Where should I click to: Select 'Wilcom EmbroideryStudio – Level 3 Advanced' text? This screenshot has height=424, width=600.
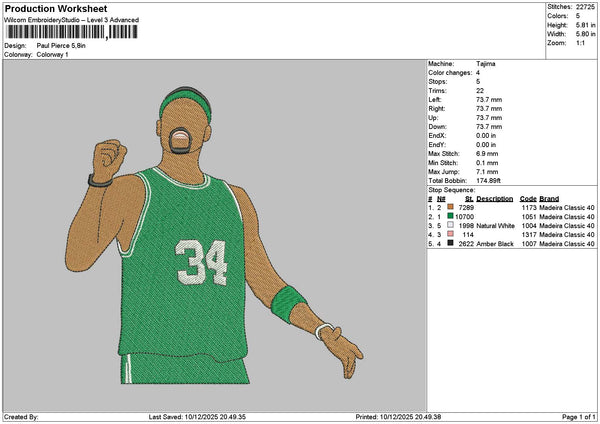[72, 20]
